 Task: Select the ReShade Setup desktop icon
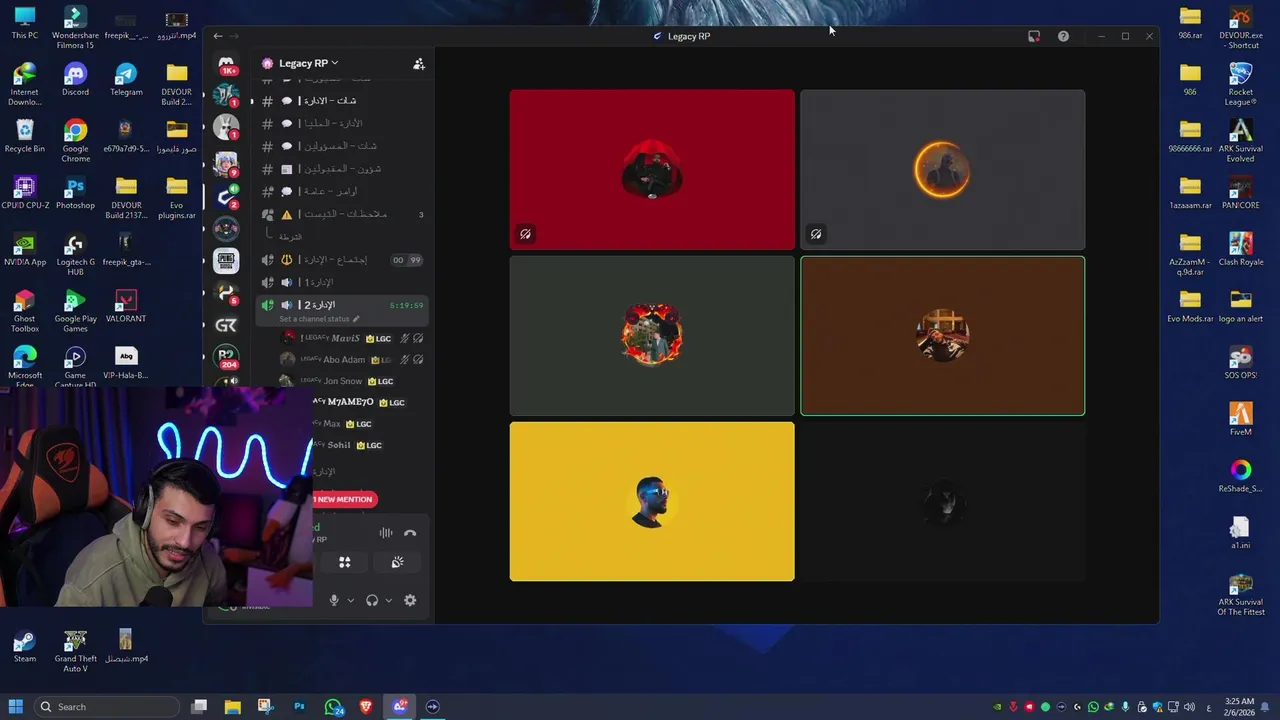tap(1241, 476)
